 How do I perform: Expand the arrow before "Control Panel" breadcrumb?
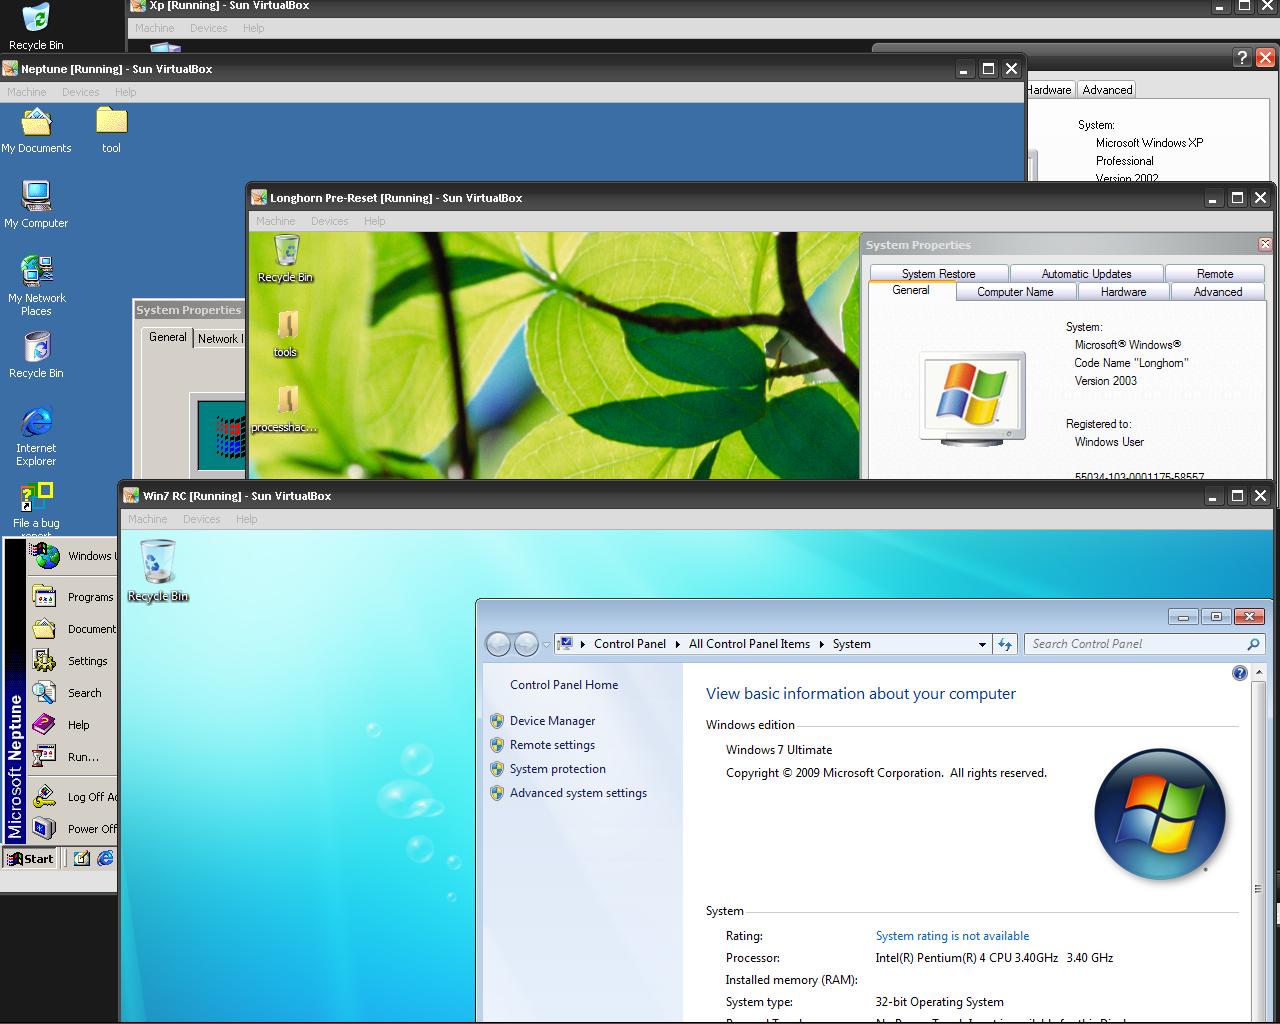click(x=583, y=644)
